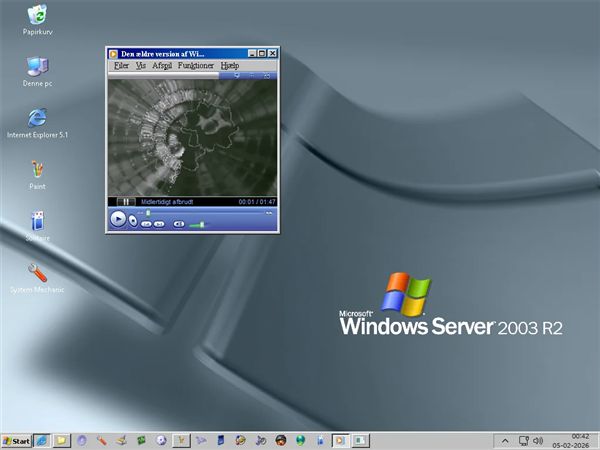Open the Funktioner menu

point(196,65)
